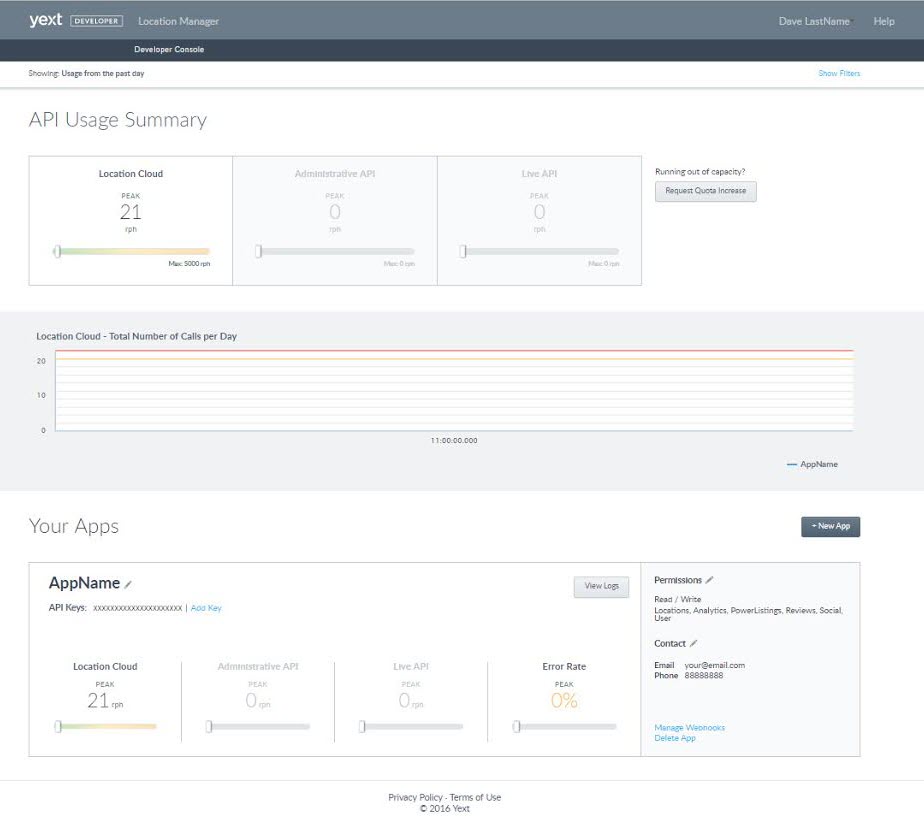Screen dimensions: 924x840
Task: Select the Administrative API usage card
Action: click(x=335, y=221)
